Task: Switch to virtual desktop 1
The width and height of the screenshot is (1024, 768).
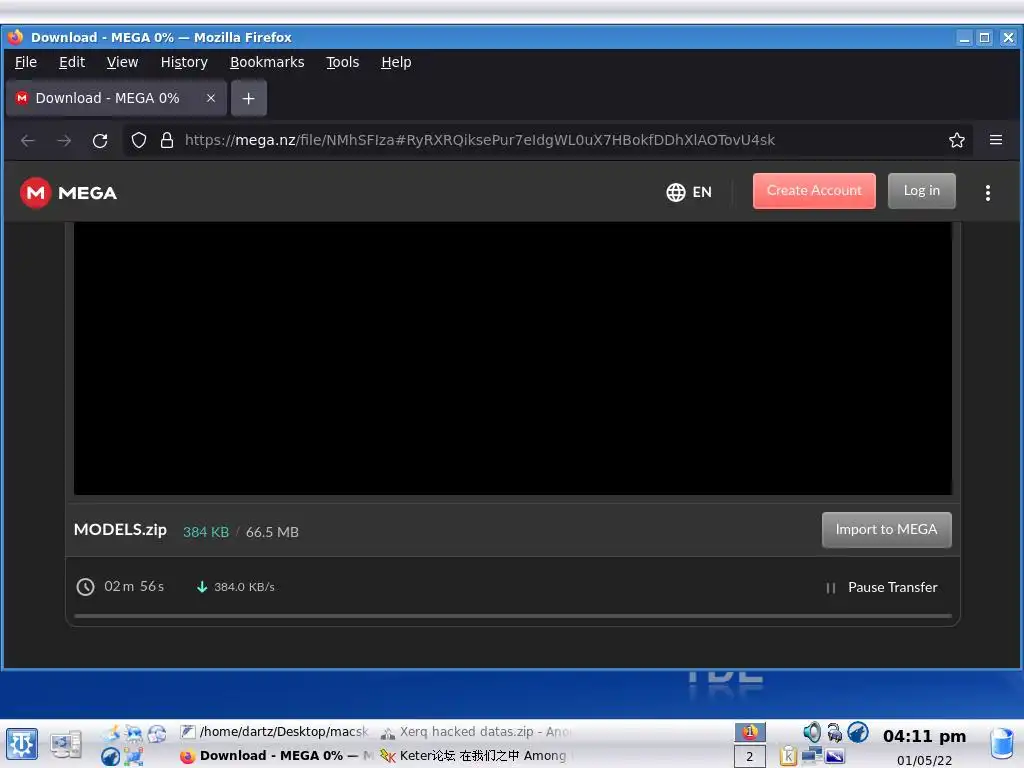Action: (x=750, y=733)
